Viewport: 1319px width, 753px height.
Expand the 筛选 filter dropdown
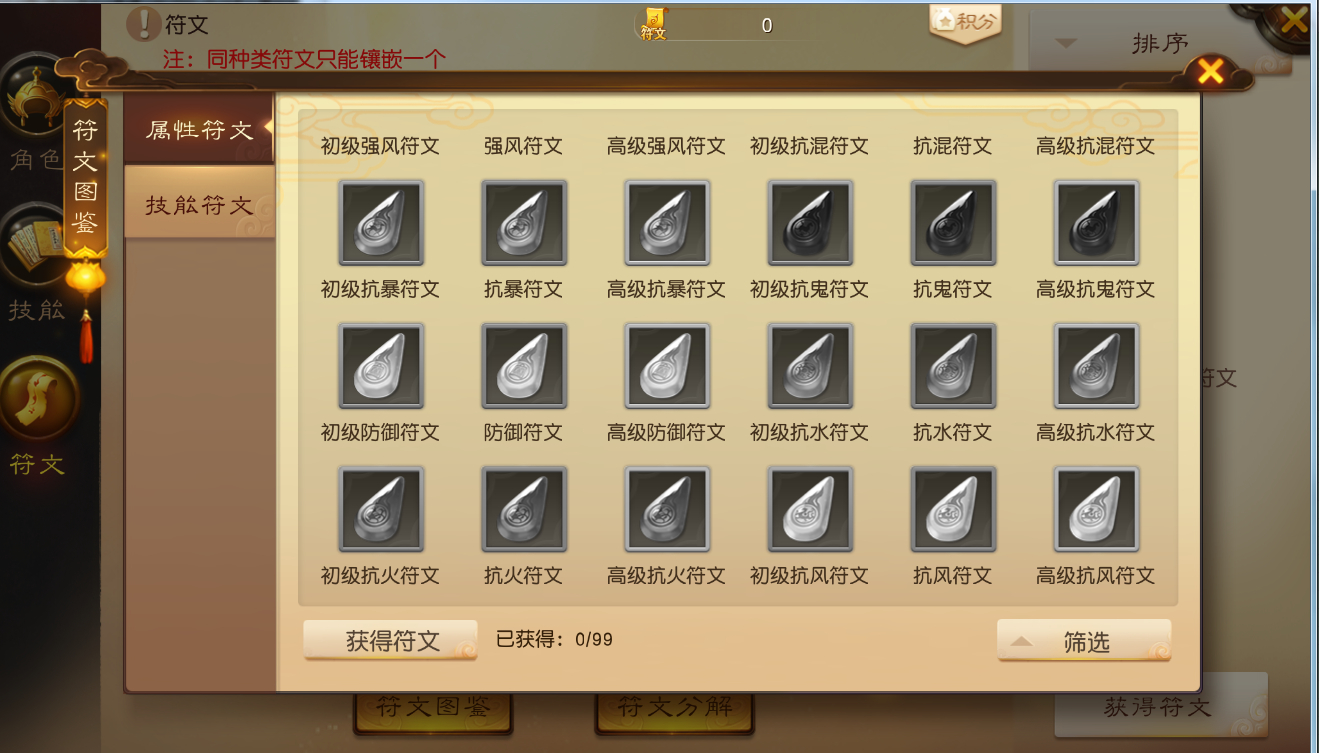(x=1084, y=641)
